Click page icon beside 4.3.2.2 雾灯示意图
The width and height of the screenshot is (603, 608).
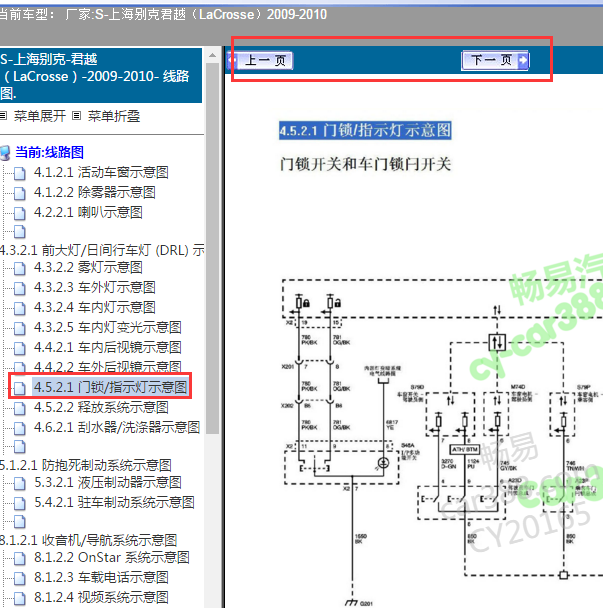coord(20,269)
